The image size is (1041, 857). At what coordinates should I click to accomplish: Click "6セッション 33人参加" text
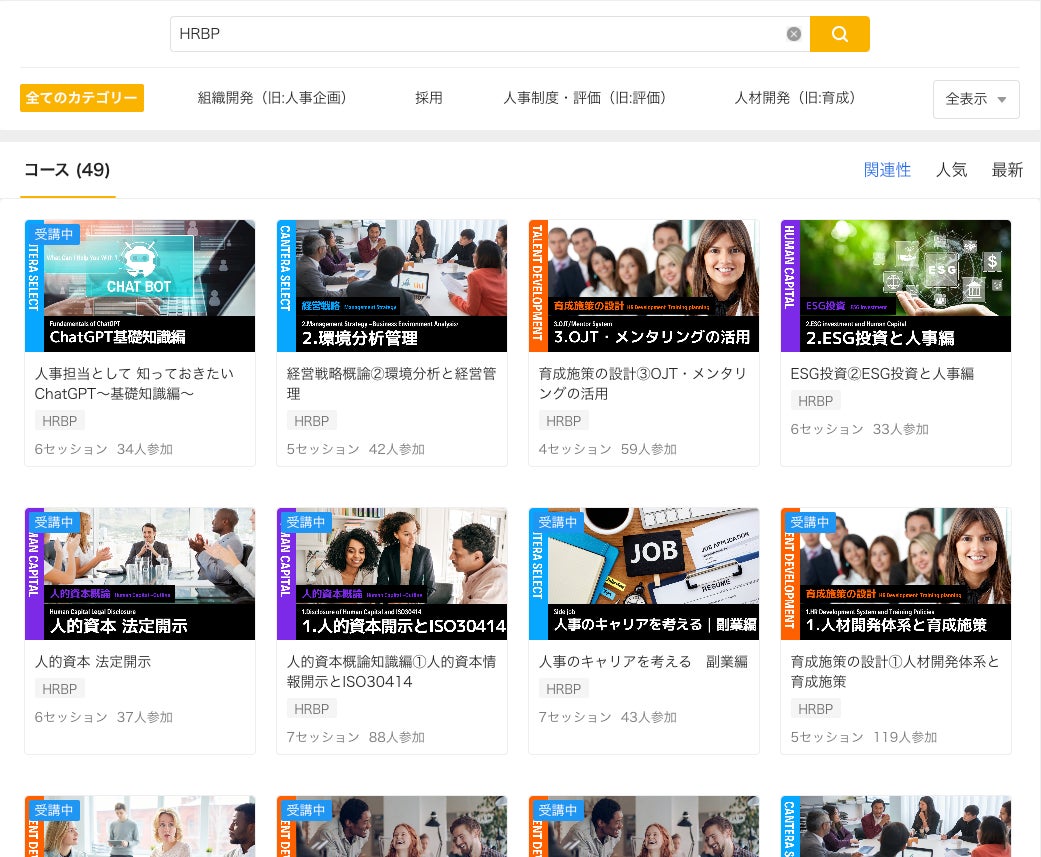click(859, 429)
